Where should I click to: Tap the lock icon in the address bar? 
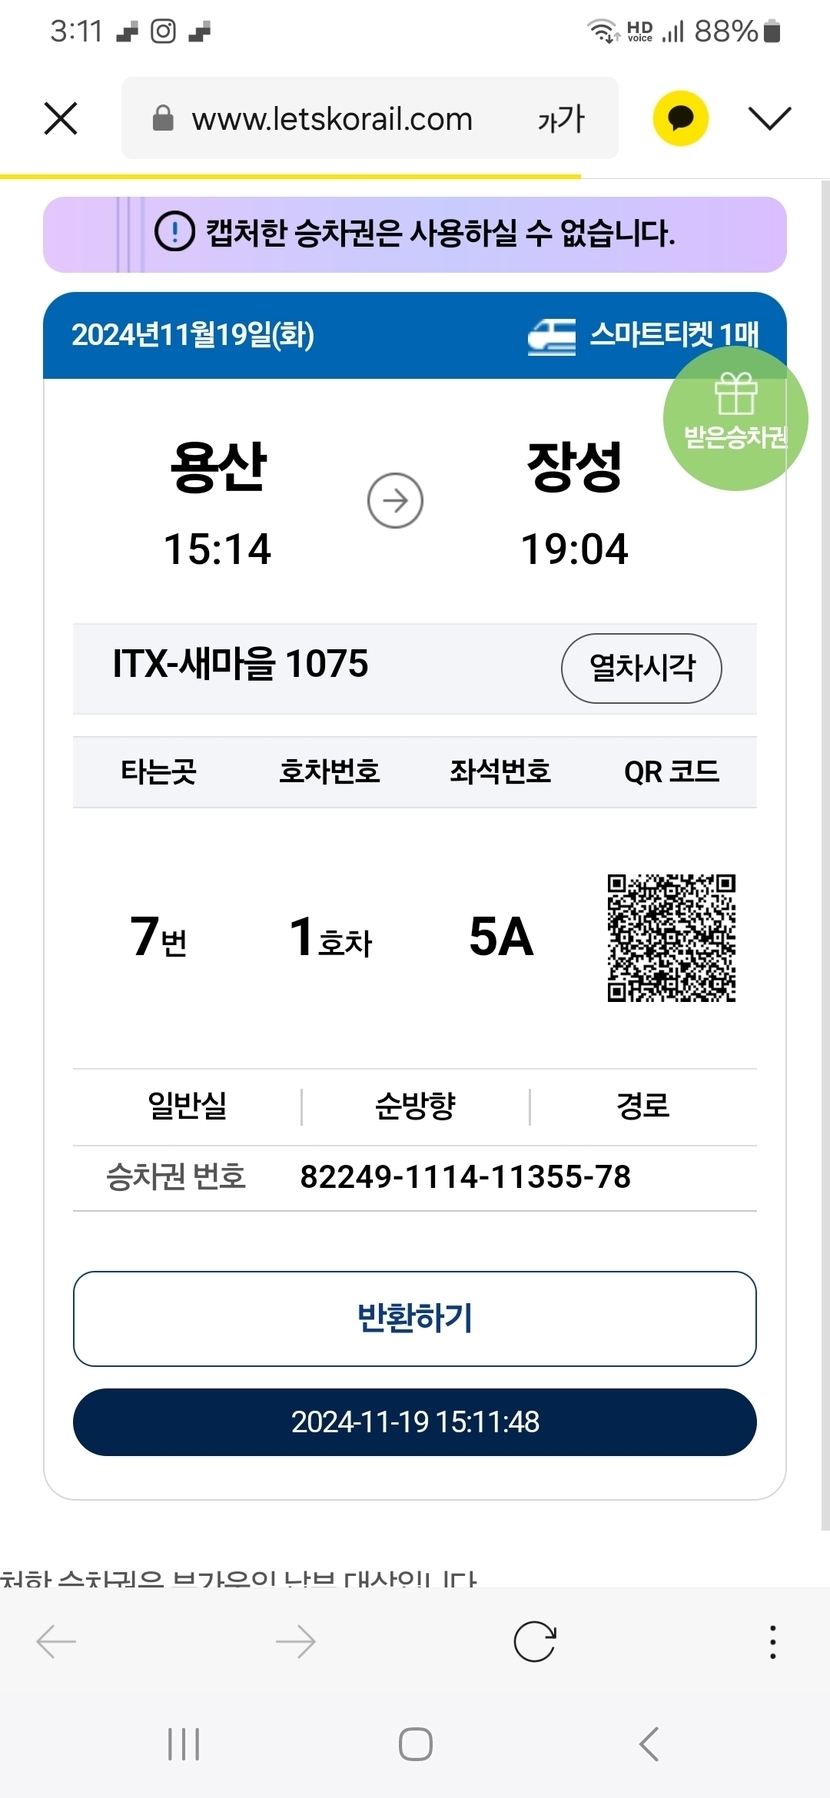163,119
